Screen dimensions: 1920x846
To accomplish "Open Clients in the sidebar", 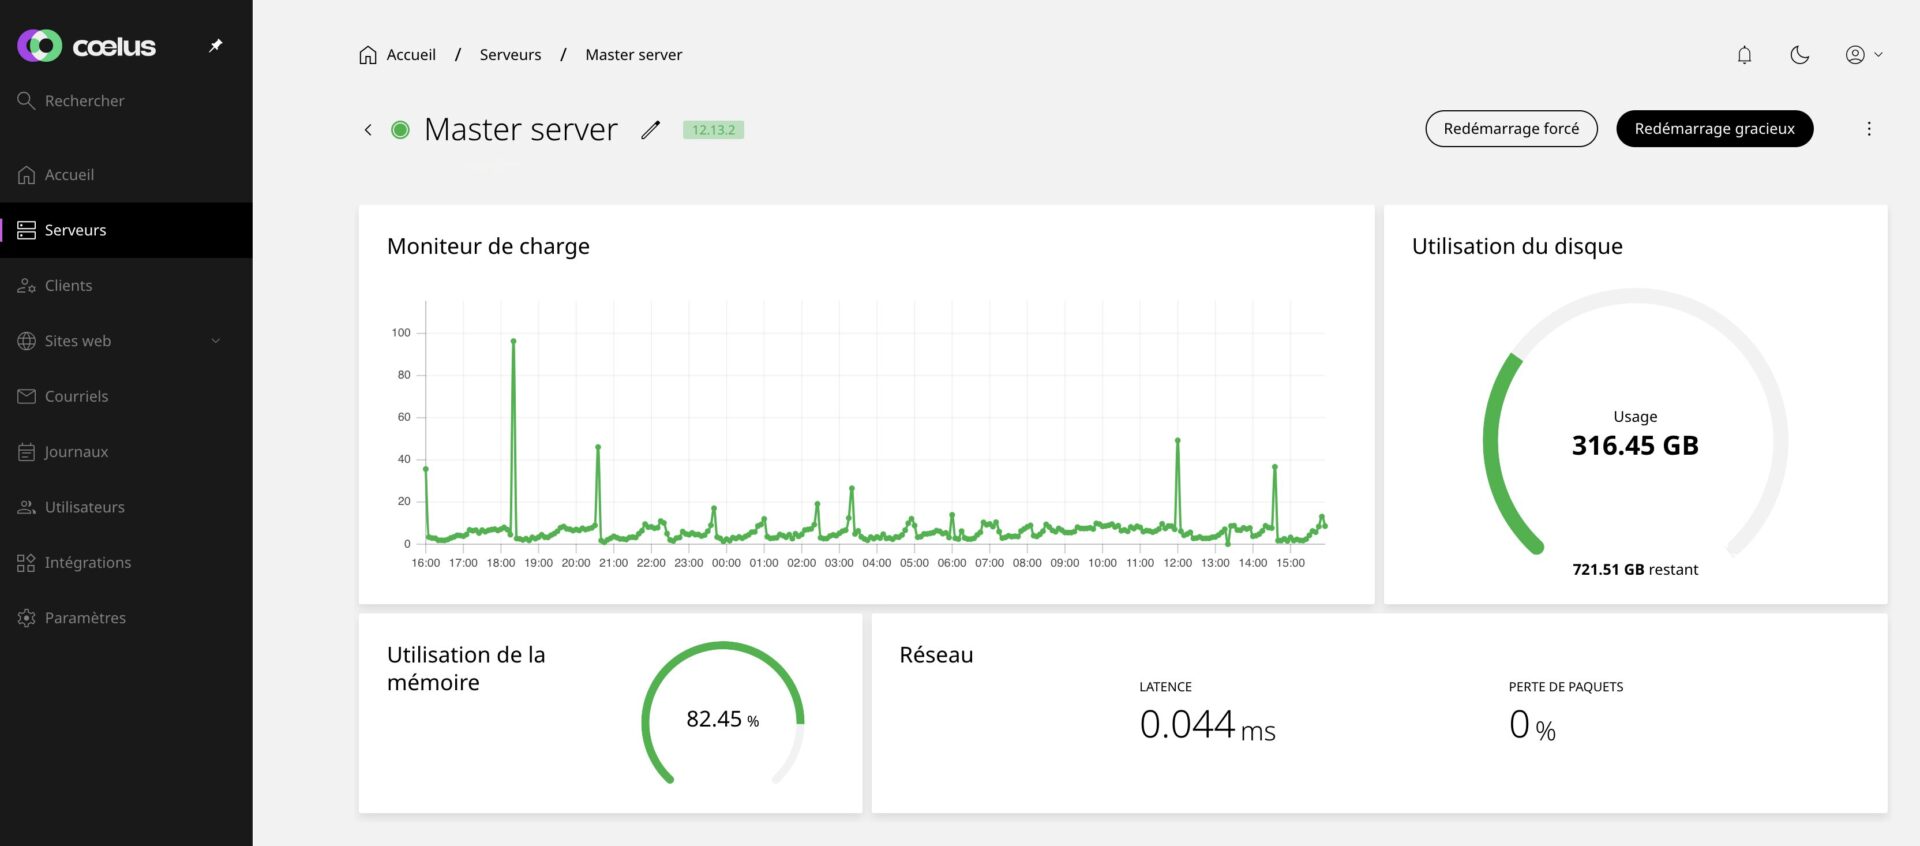I will pyautogui.click(x=126, y=286).
